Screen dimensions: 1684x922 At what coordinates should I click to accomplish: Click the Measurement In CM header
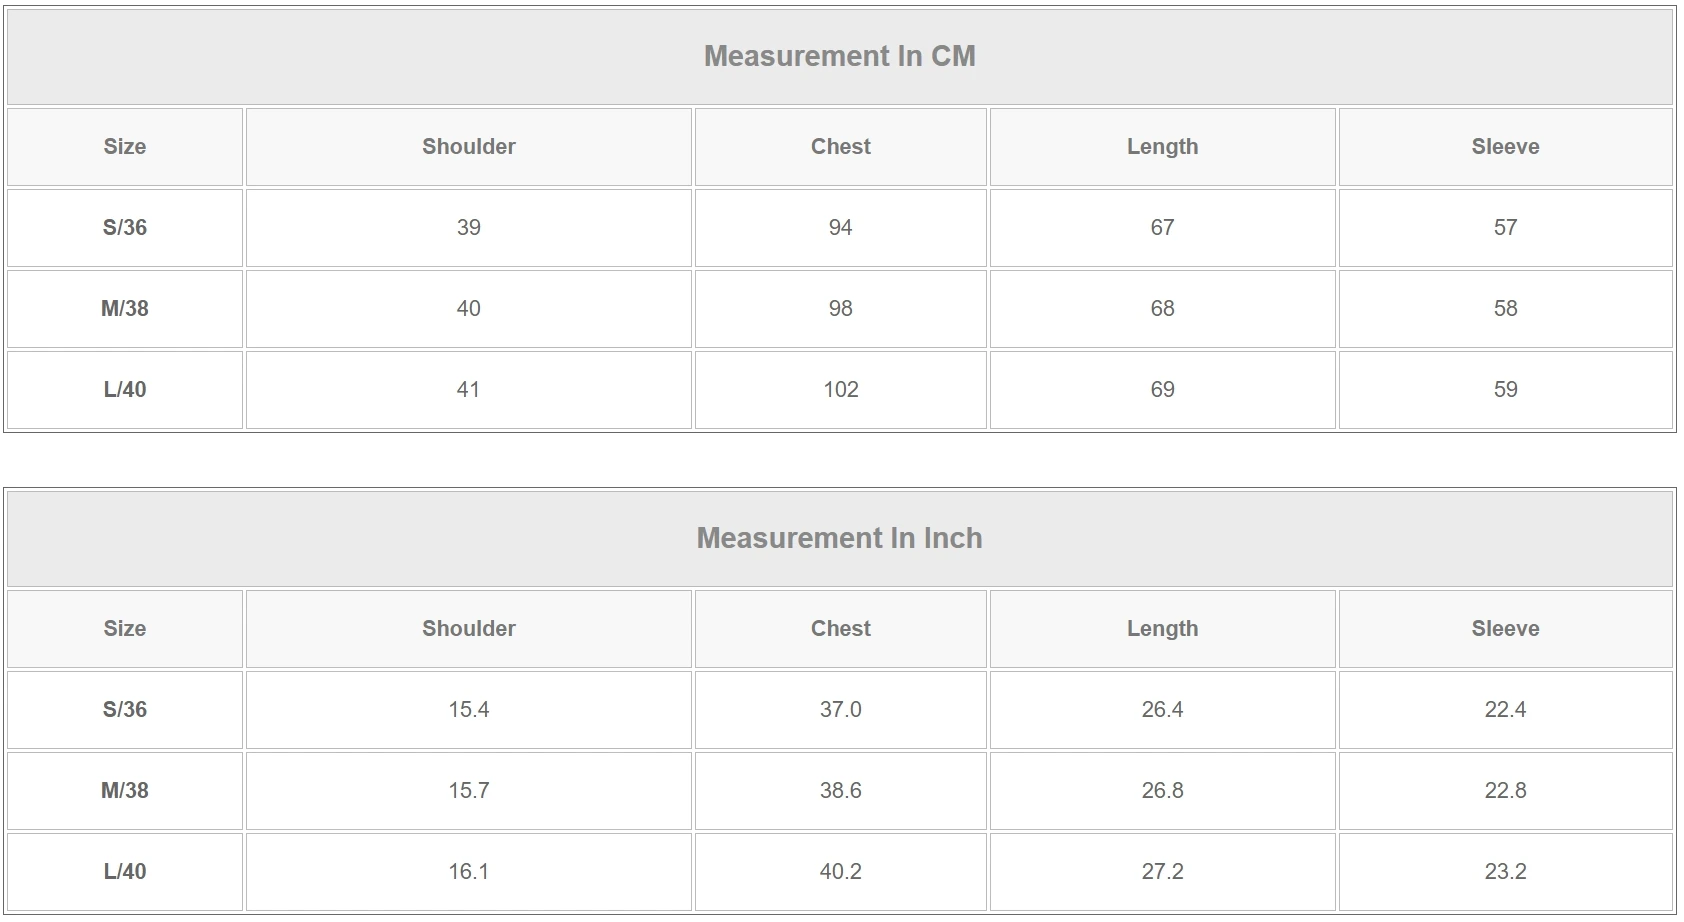click(839, 56)
